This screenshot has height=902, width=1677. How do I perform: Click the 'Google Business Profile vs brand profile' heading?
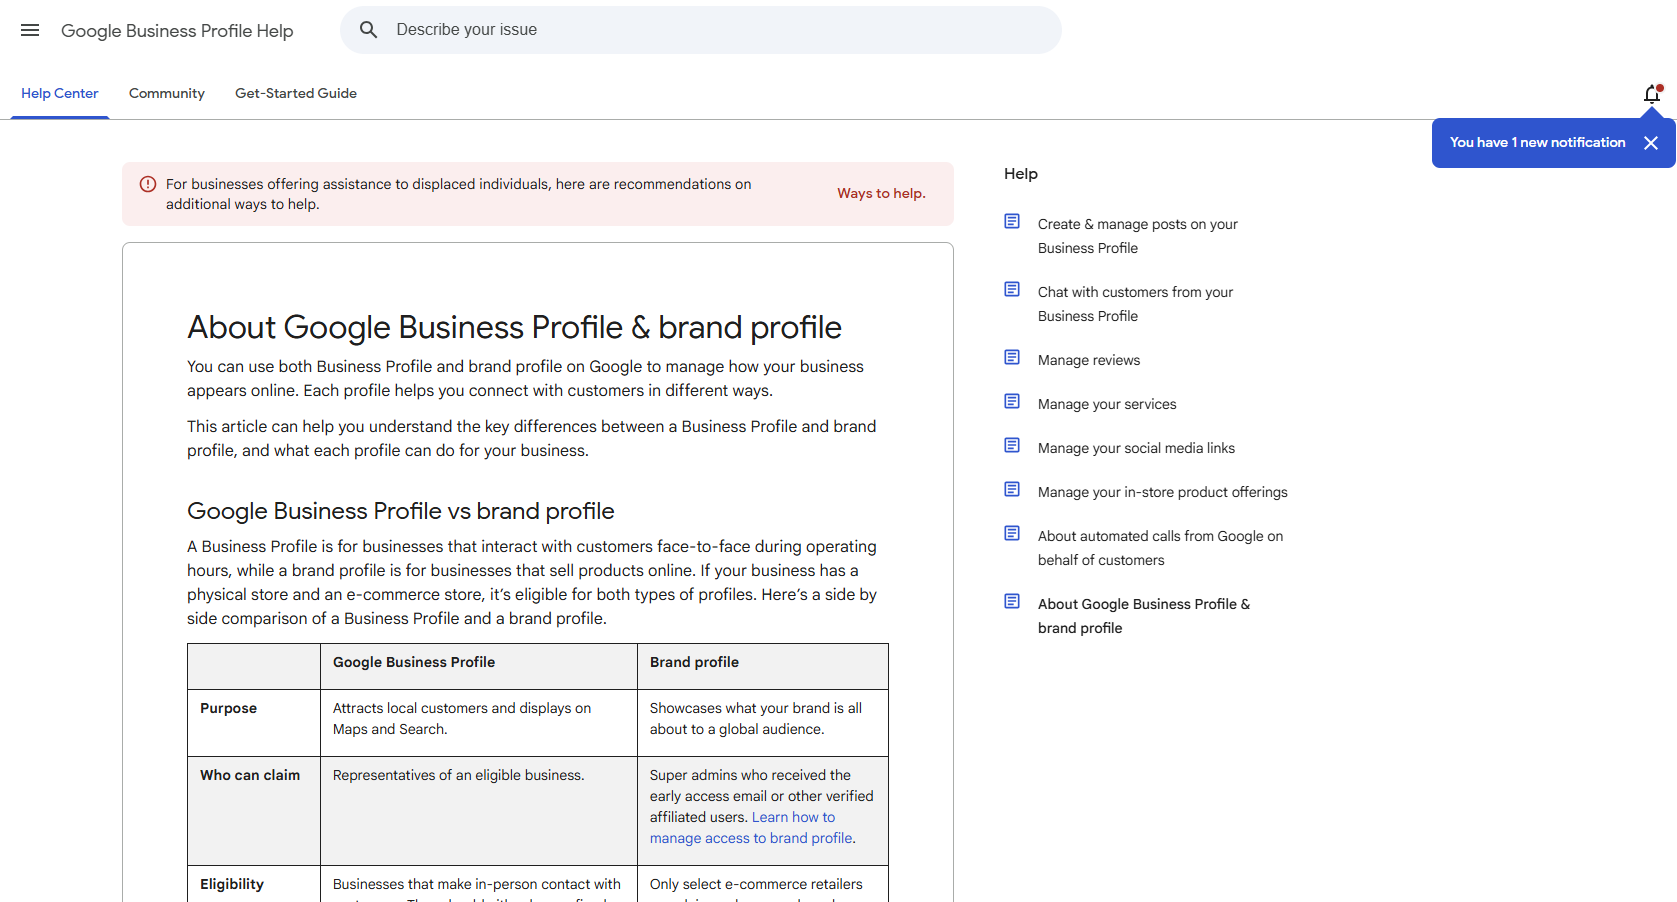(x=401, y=511)
